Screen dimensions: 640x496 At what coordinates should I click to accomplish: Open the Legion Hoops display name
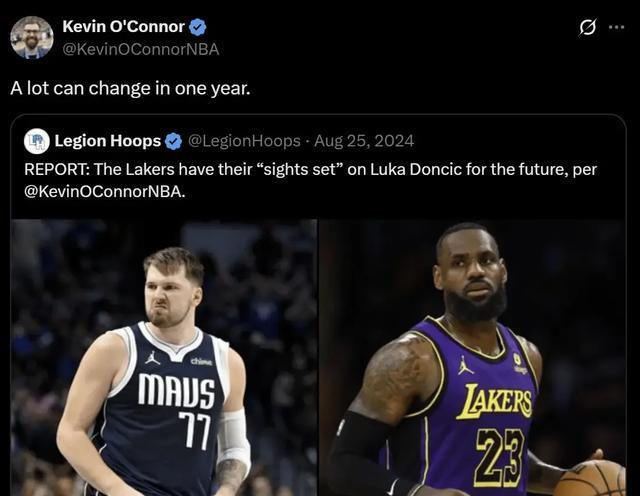[x=108, y=141]
